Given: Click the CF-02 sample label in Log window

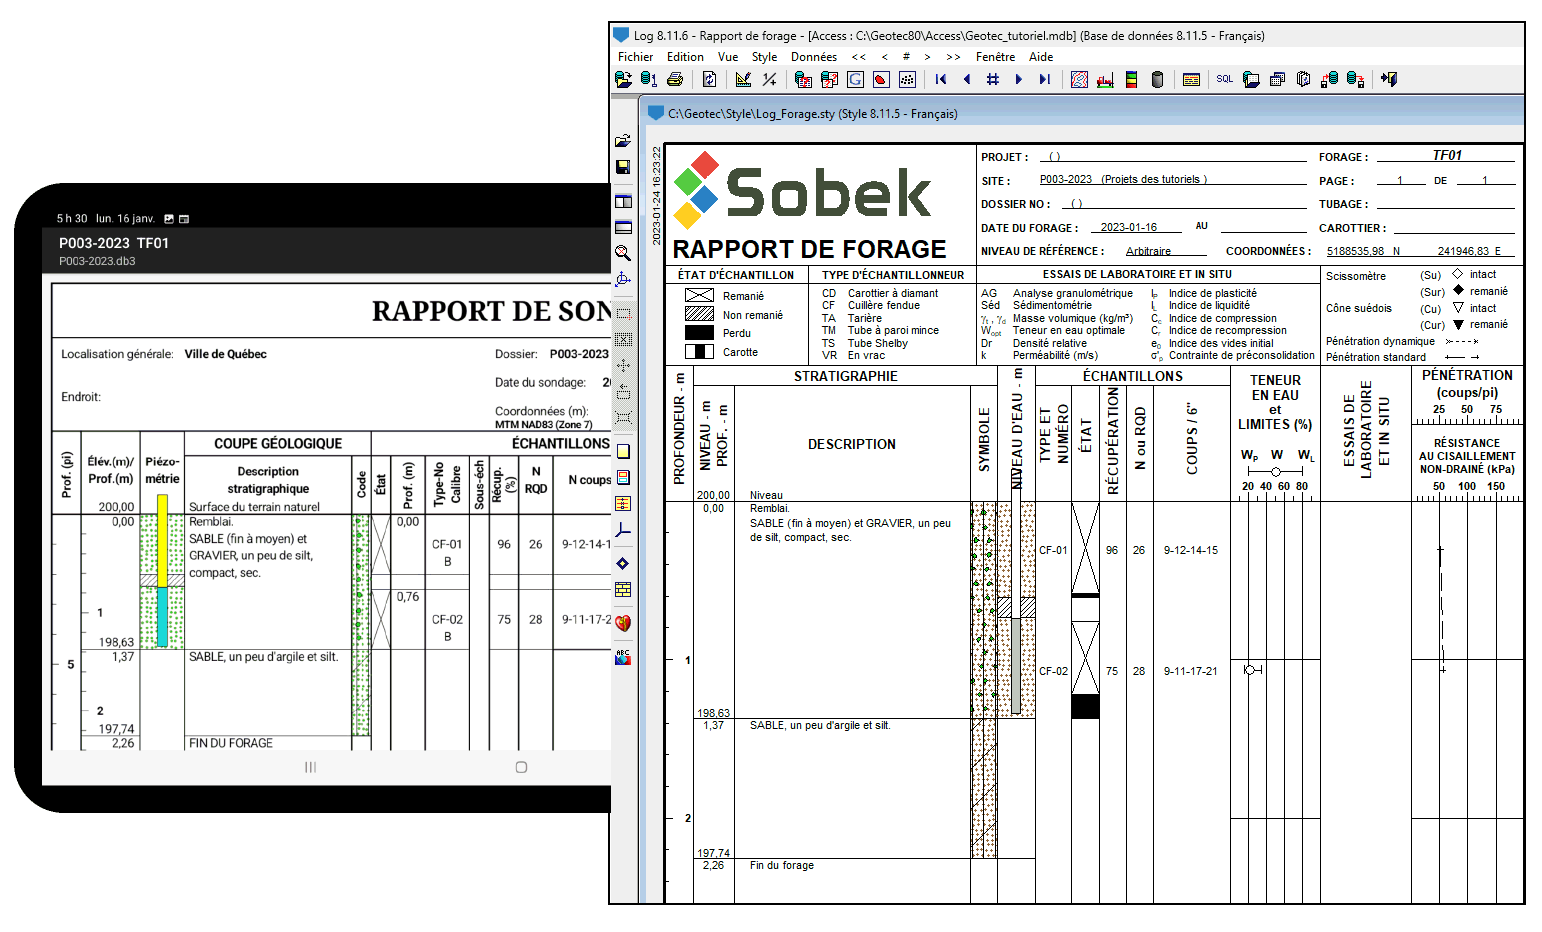Looking at the screenshot, I should coord(1053,671).
